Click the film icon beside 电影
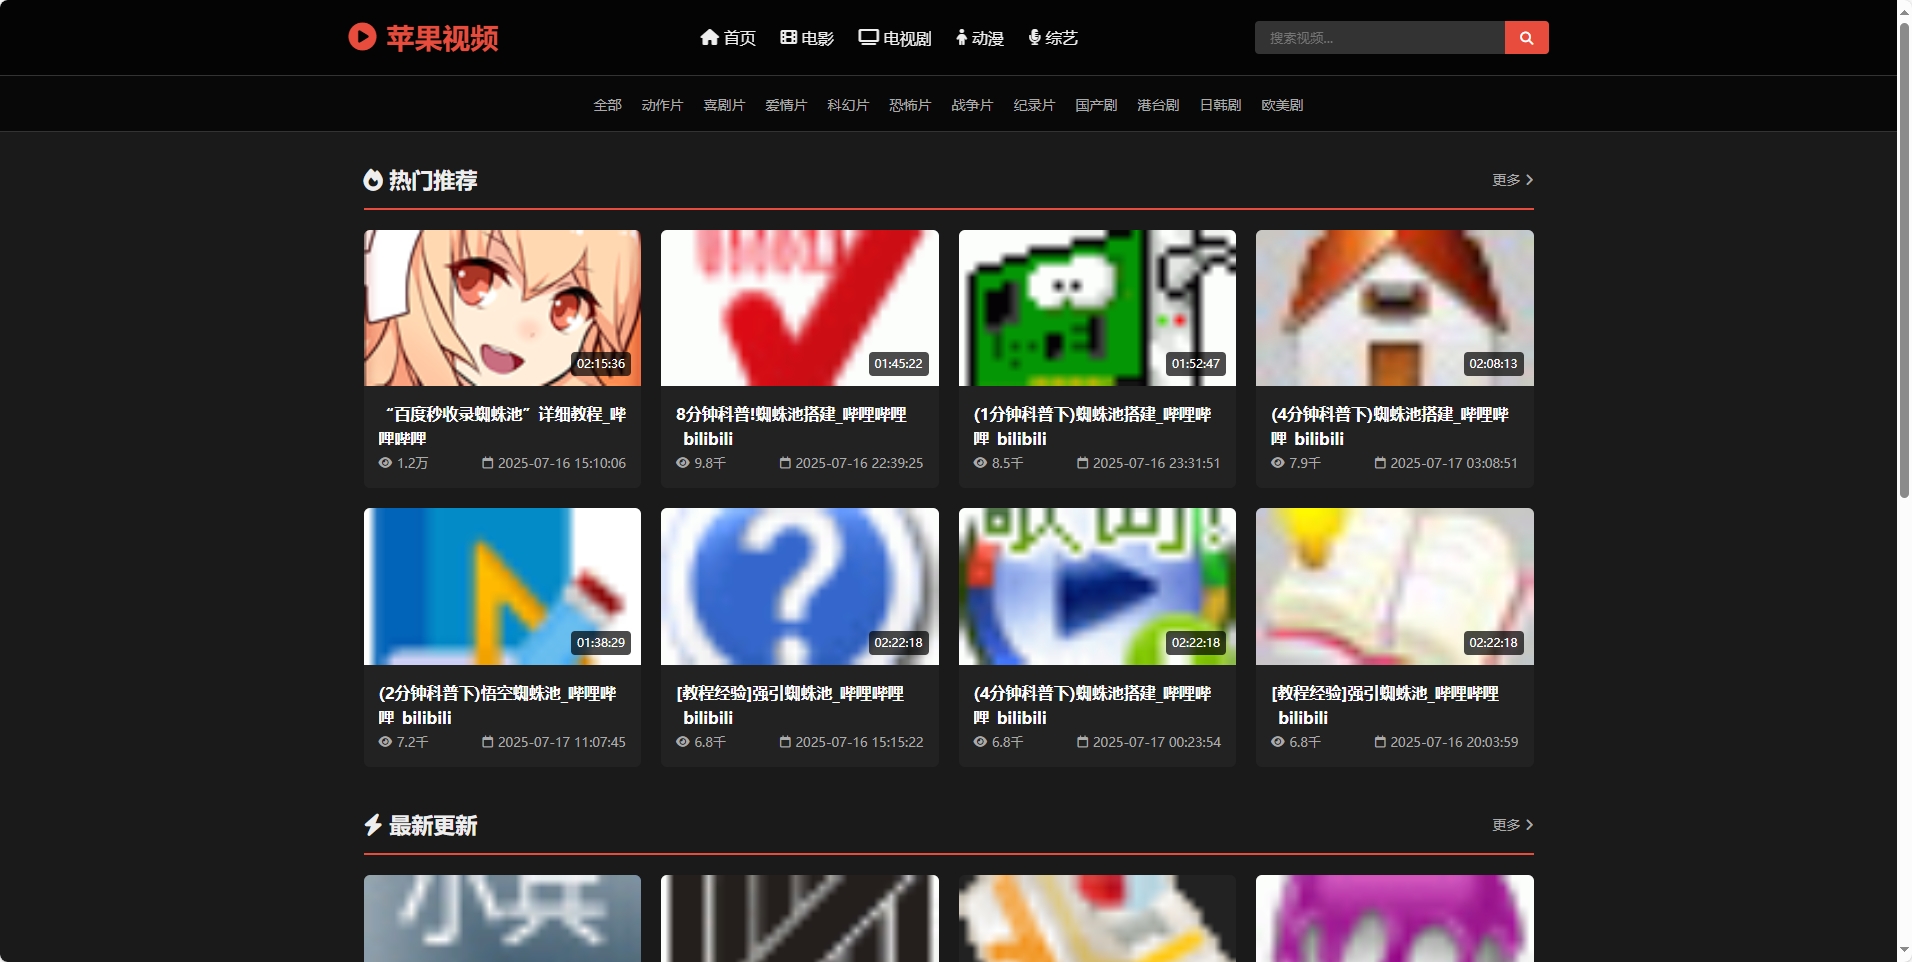The image size is (1912, 962). (788, 37)
